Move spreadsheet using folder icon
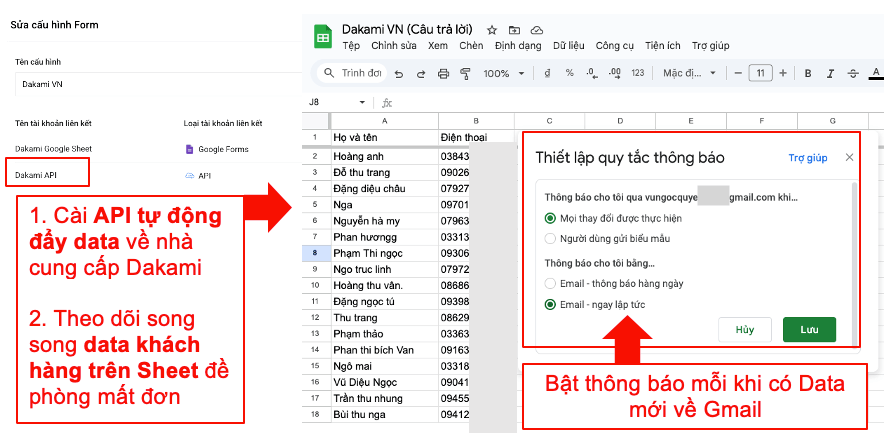Image resolution: width=892 pixels, height=443 pixels. click(x=514, y=30)
